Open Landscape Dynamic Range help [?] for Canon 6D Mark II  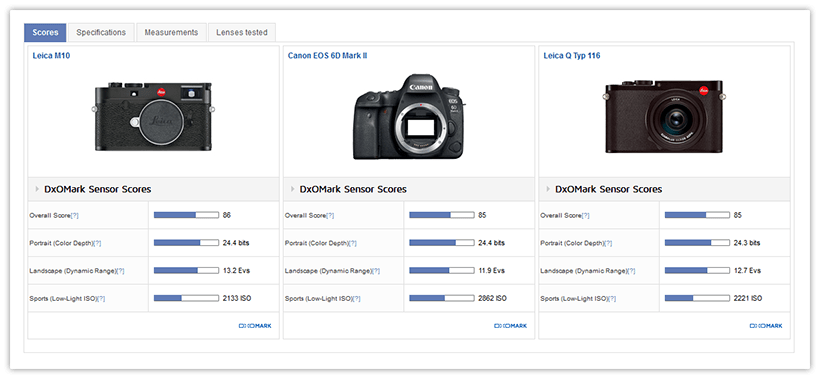click(376, 271)
